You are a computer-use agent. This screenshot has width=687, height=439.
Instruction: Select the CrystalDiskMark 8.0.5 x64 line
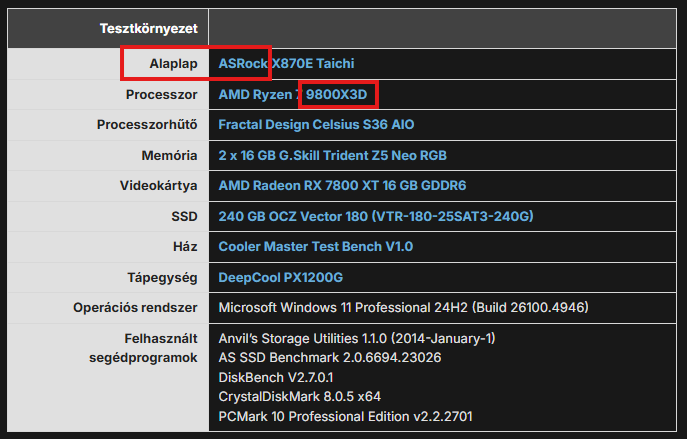coord(300,397)
